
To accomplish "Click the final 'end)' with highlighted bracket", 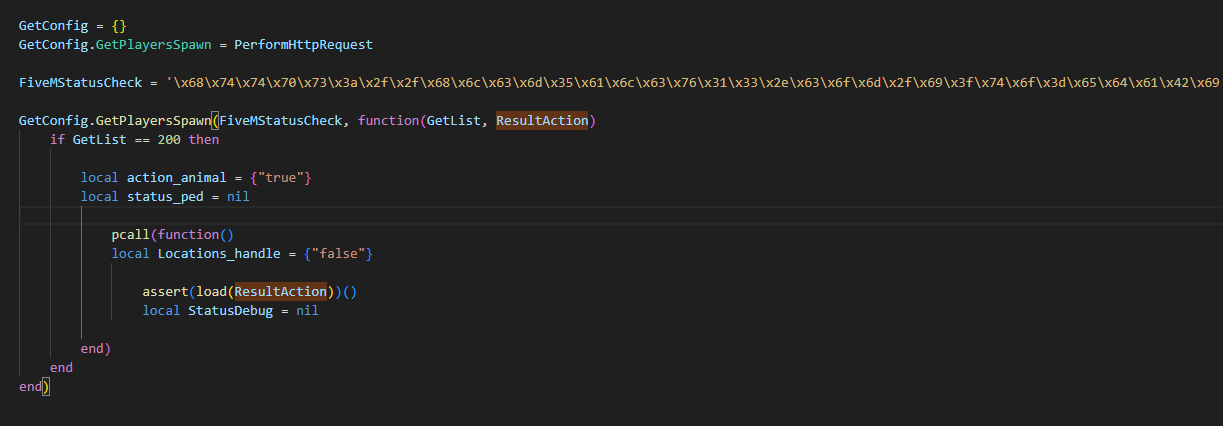I will [x=34, y=386].
